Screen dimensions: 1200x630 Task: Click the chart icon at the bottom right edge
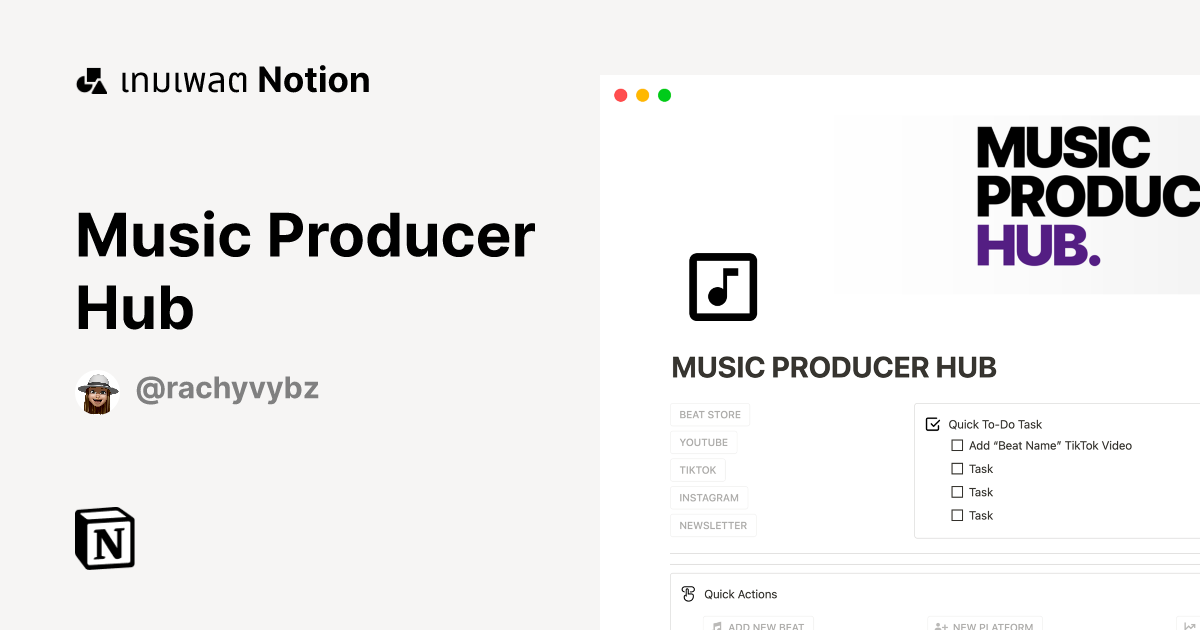1191,625
